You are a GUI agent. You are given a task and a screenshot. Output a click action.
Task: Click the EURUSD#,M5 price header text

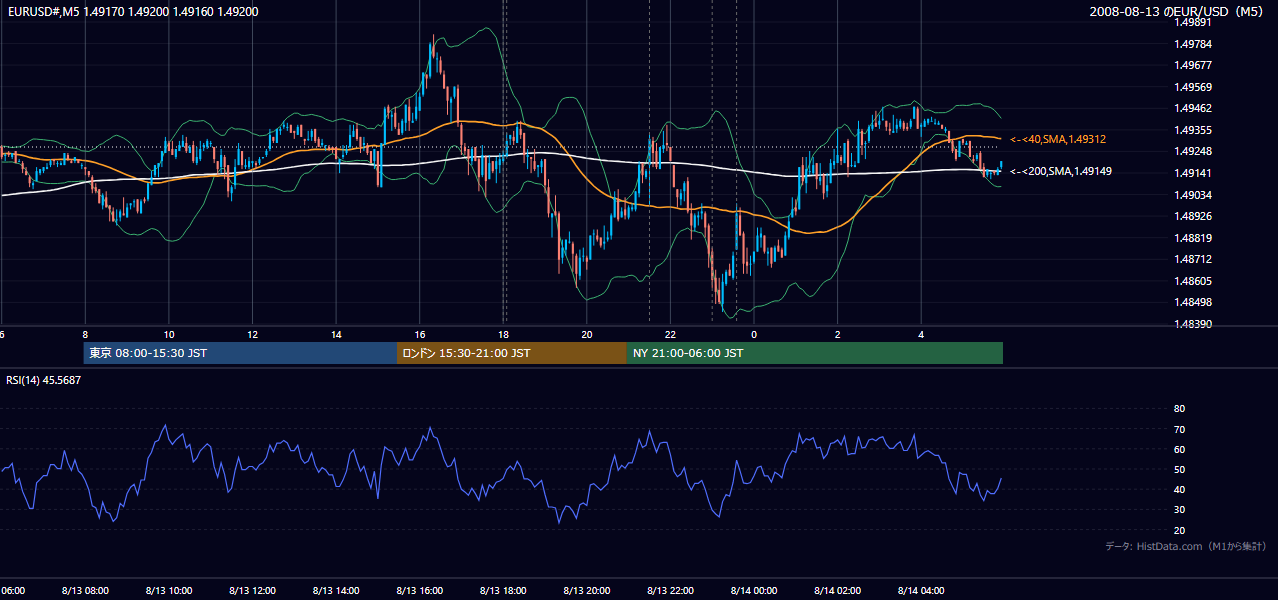[132, 12]
